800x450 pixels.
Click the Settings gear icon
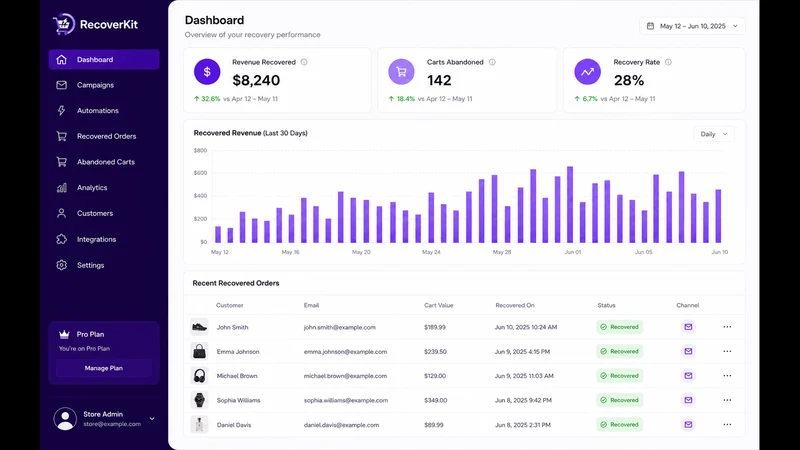(x=62, y=265)
